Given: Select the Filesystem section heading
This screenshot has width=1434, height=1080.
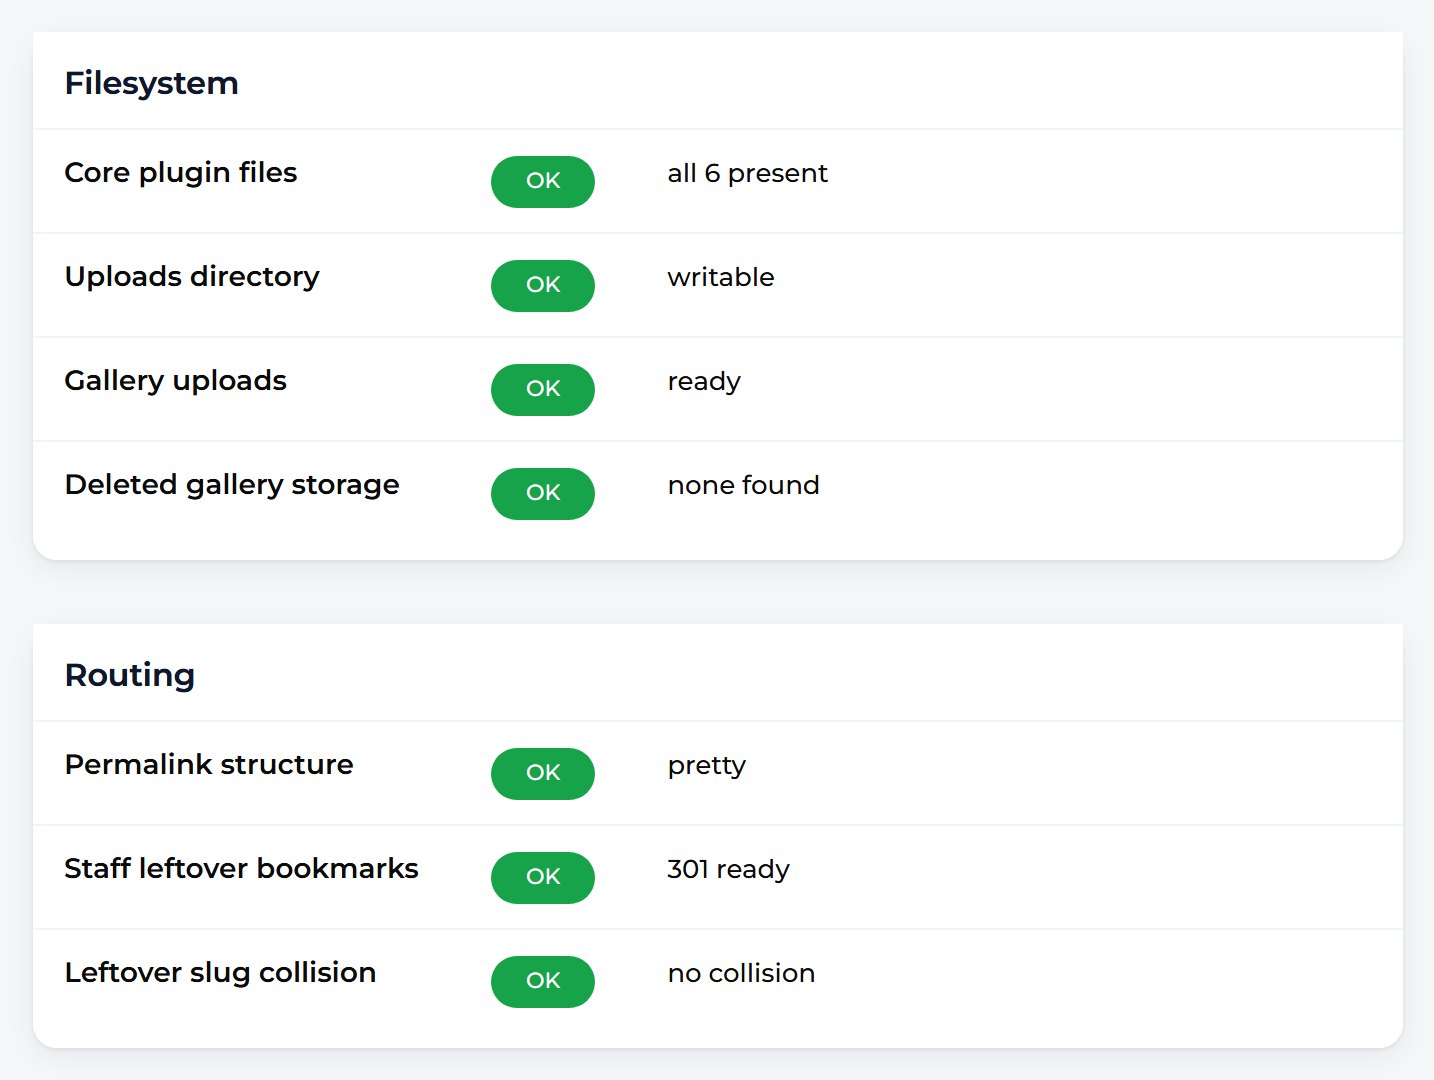Looking at the screenshot, I should click(152, 83).
